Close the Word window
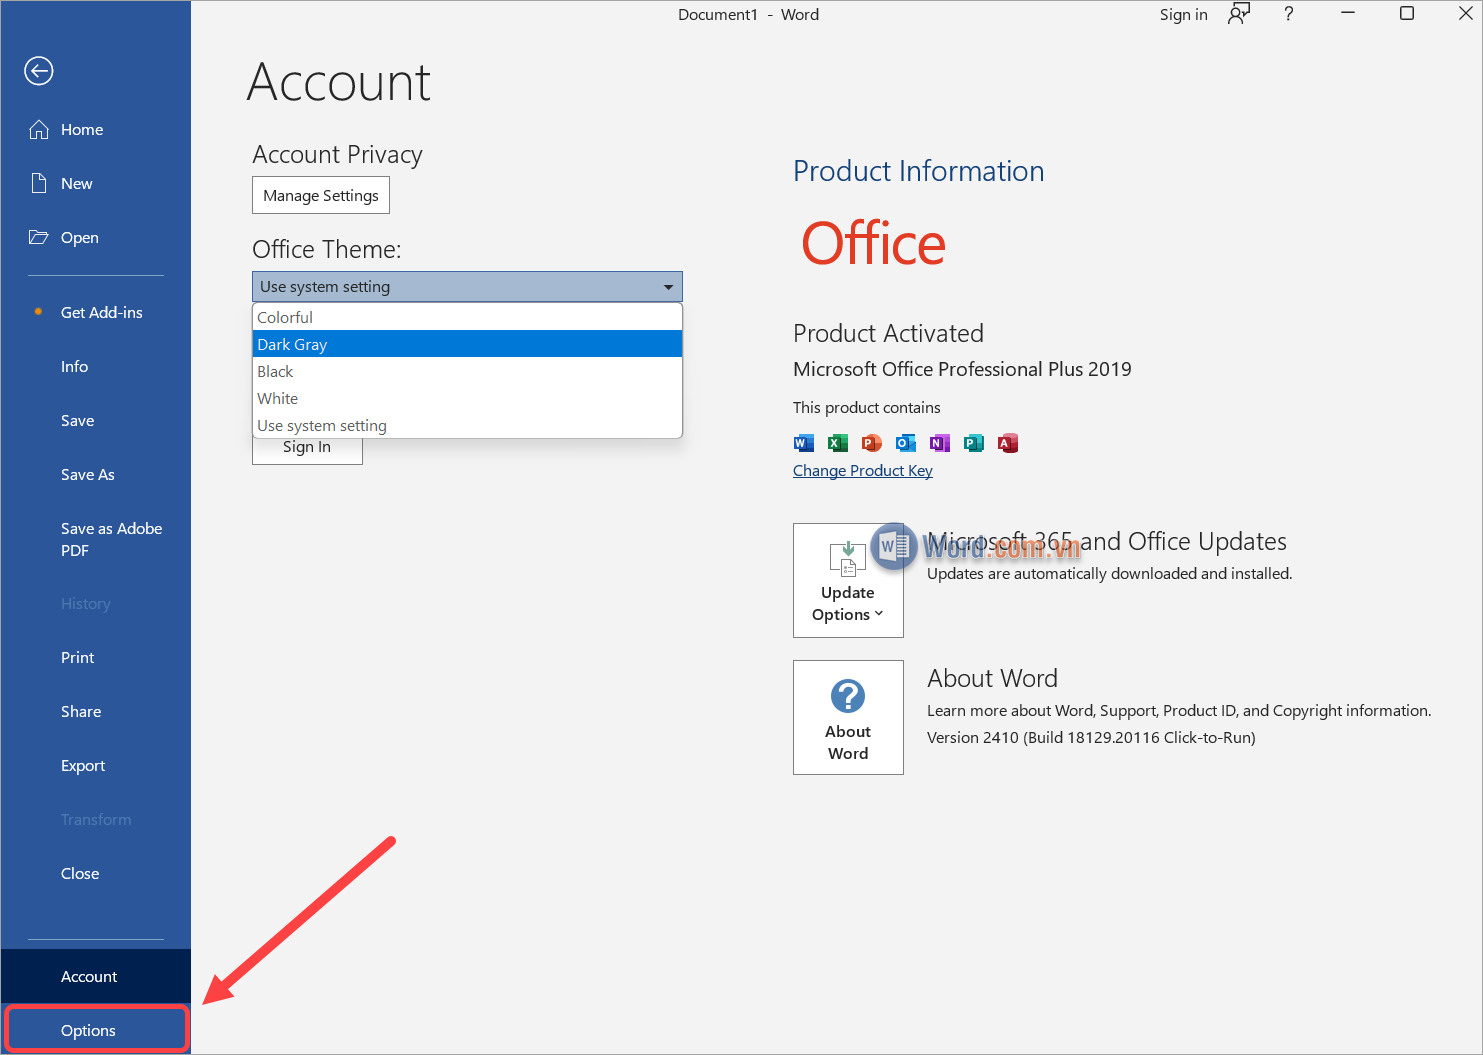Image resolution: width=1483 pixels, height=1055 pixels. click(x=1465, y=14)
